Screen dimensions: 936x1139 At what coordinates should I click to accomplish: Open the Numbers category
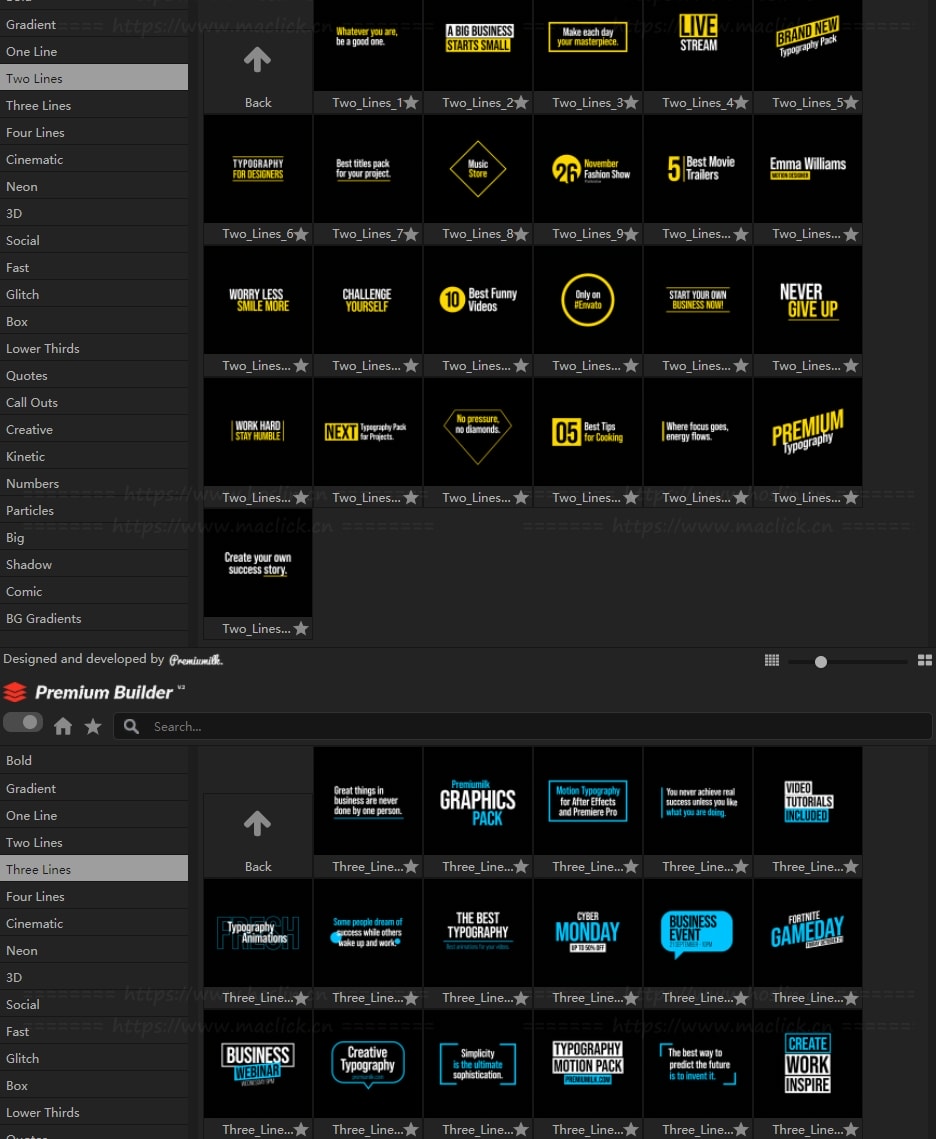coord(94,483)
